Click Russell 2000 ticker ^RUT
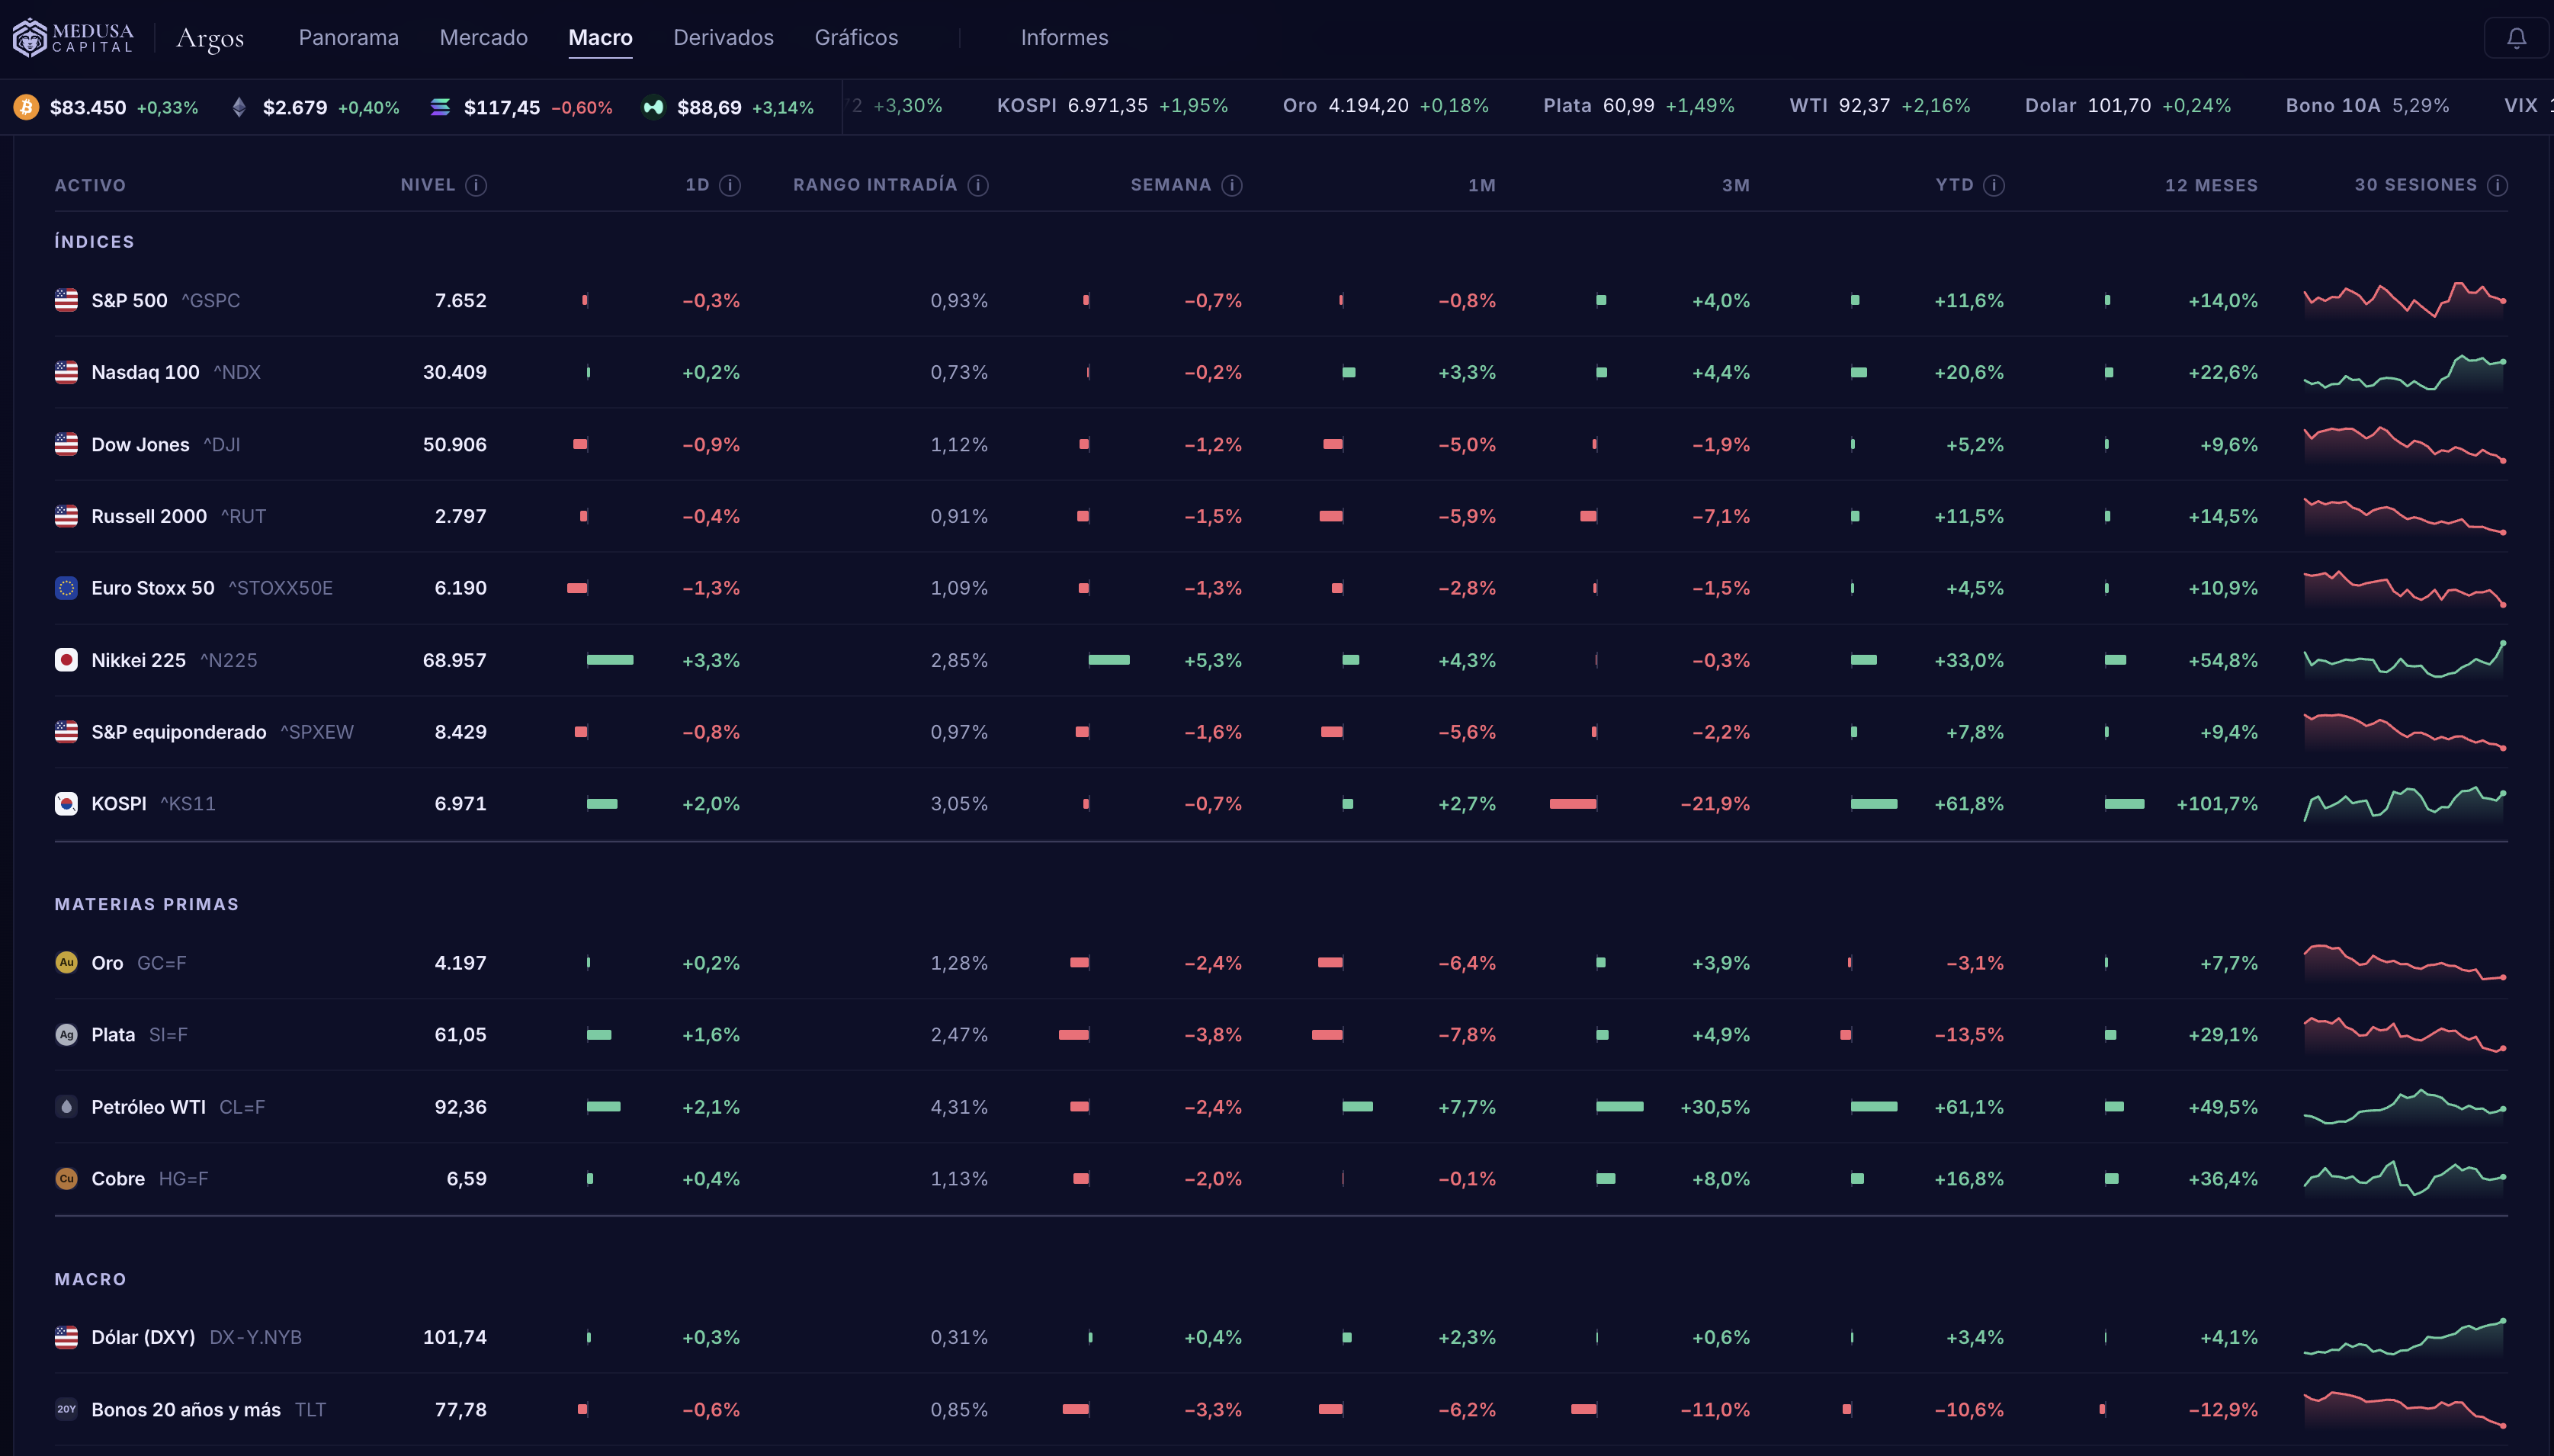 [243, 516]
